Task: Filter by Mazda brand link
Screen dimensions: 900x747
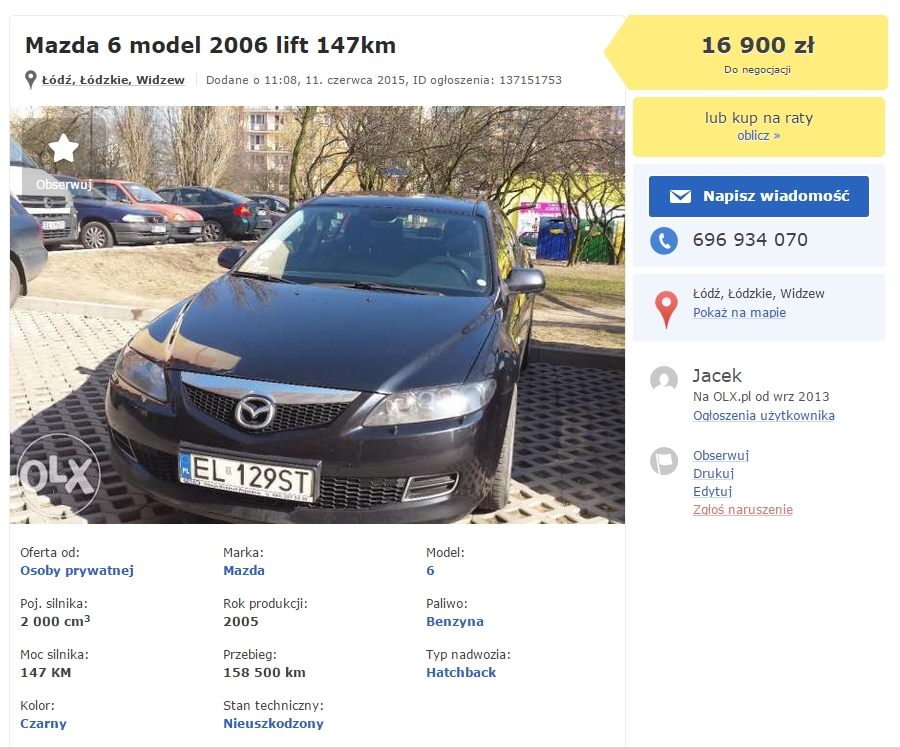Action: point(244,571)
